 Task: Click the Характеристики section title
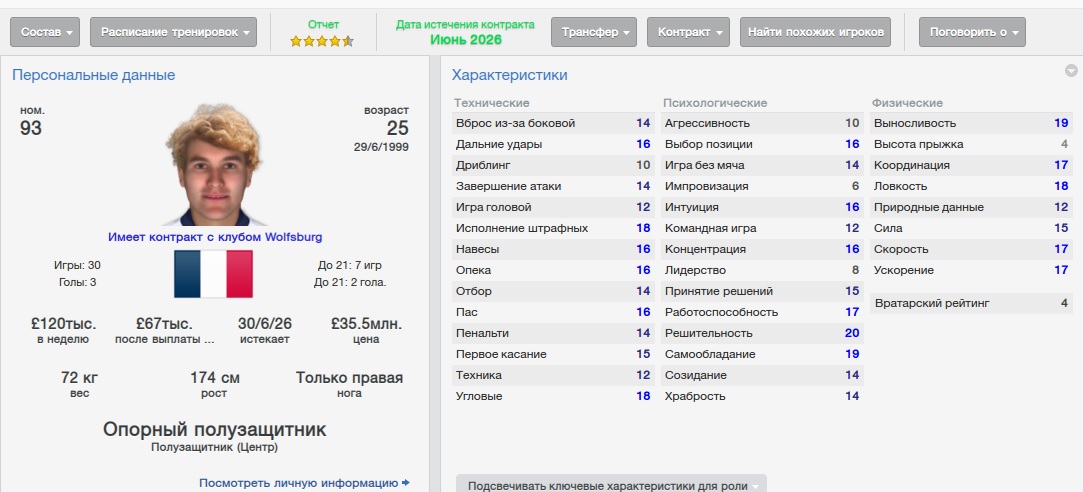[x=509, y=75]
